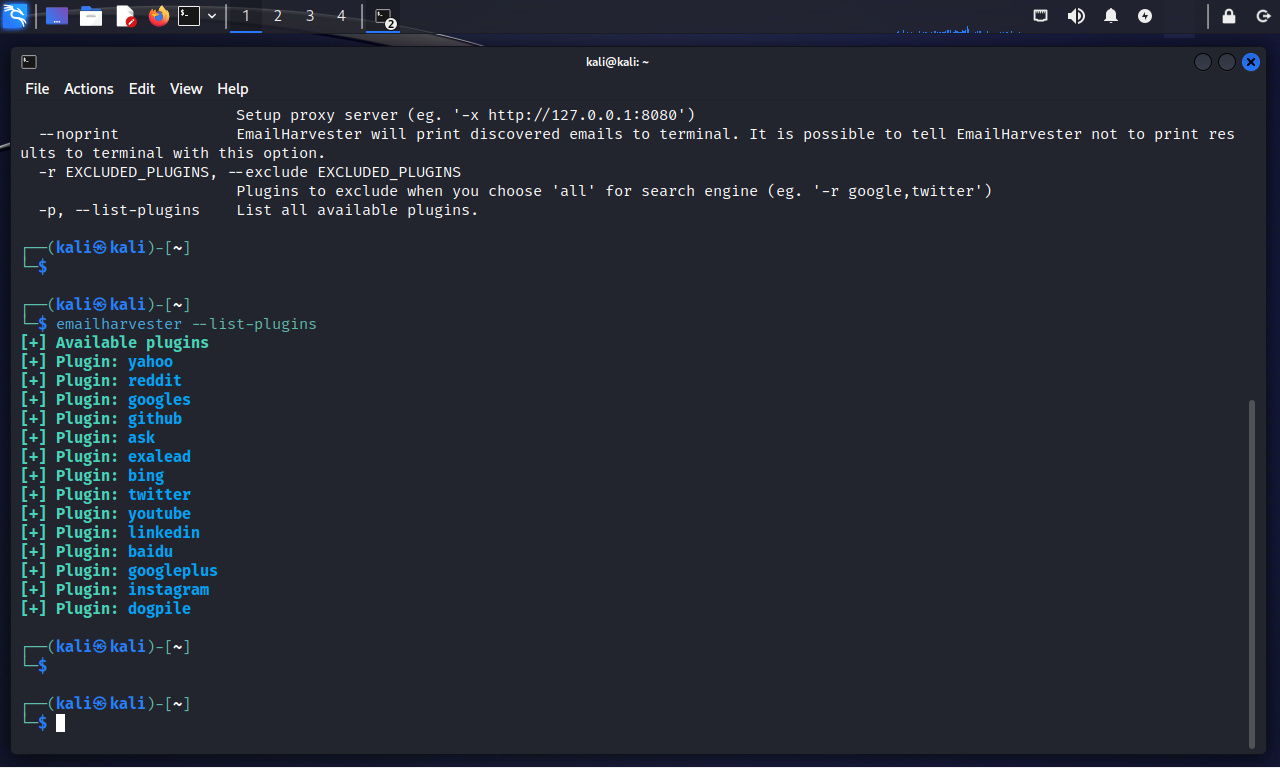Open the network connection indicator
Viewport: 1280px width, 768px height.
point(1041,16)
